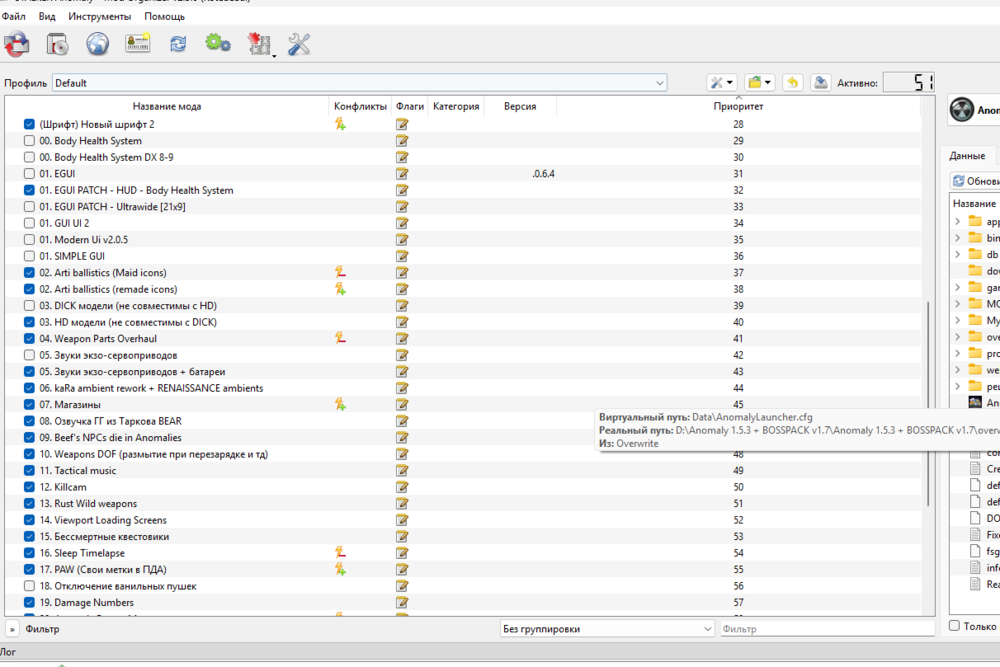Viewport: 1000px width, 667px height.
Task: Switch to the Данные tab
Action: 967,156
